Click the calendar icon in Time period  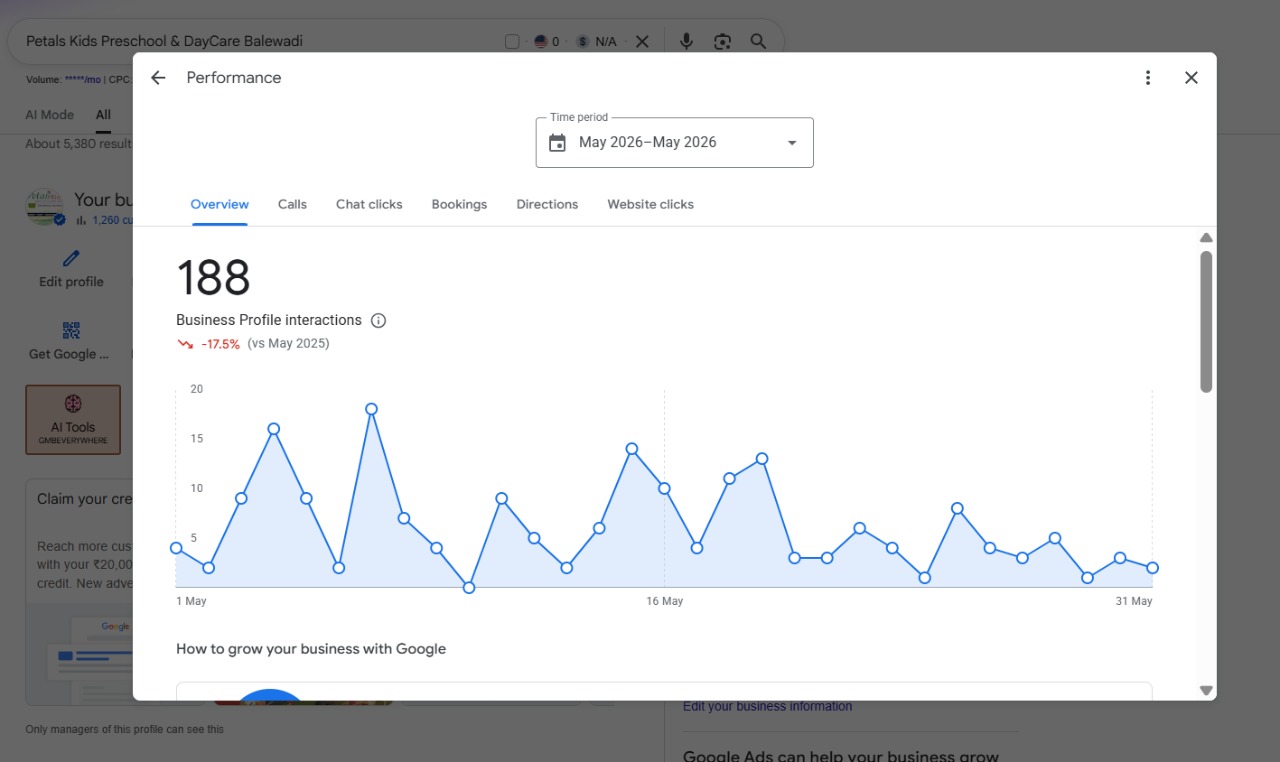click(557, 142)
